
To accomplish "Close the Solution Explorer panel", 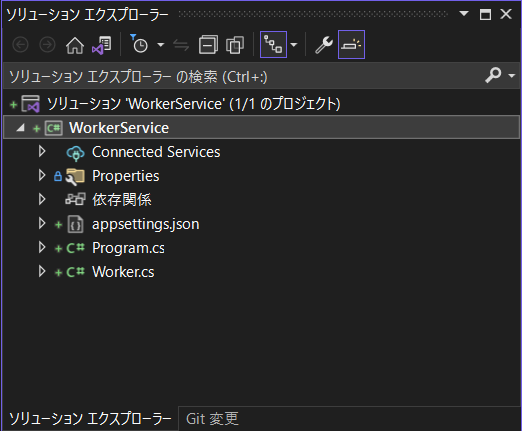I will (x=506, y=14).
